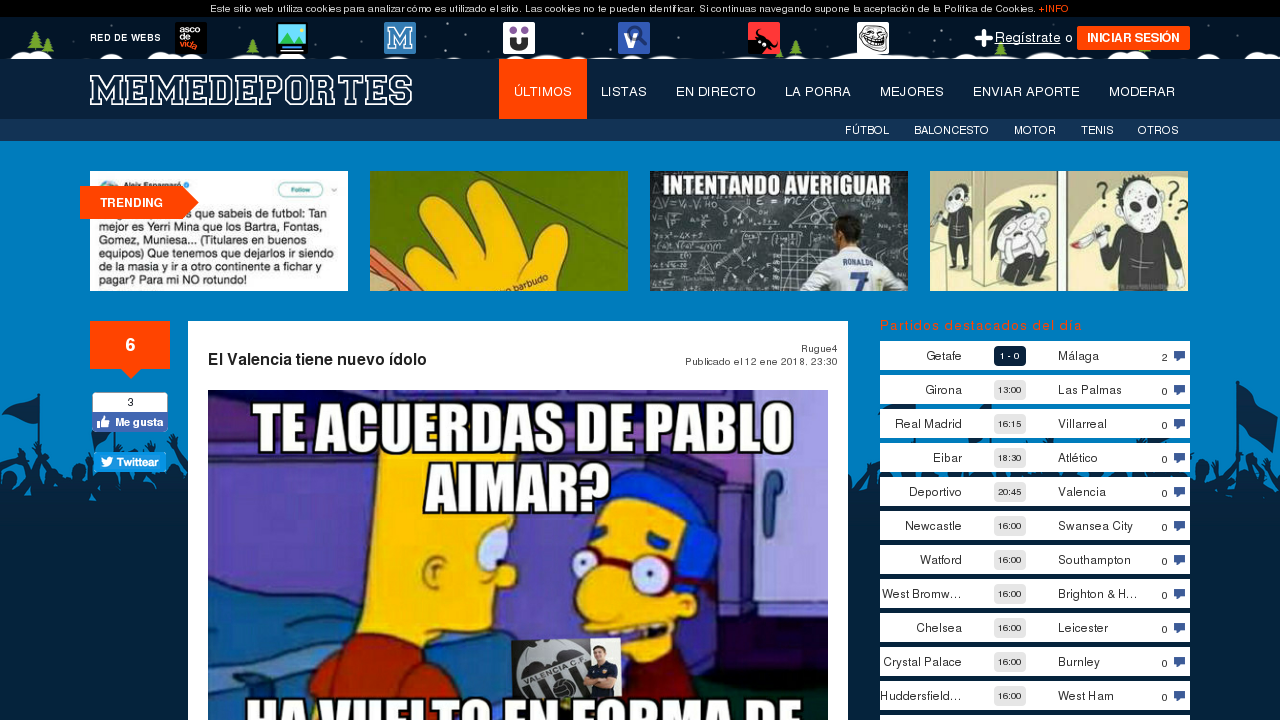
Task: Open comments for Newcastle vs Swansea City
Action: [x=1180, y=526]
